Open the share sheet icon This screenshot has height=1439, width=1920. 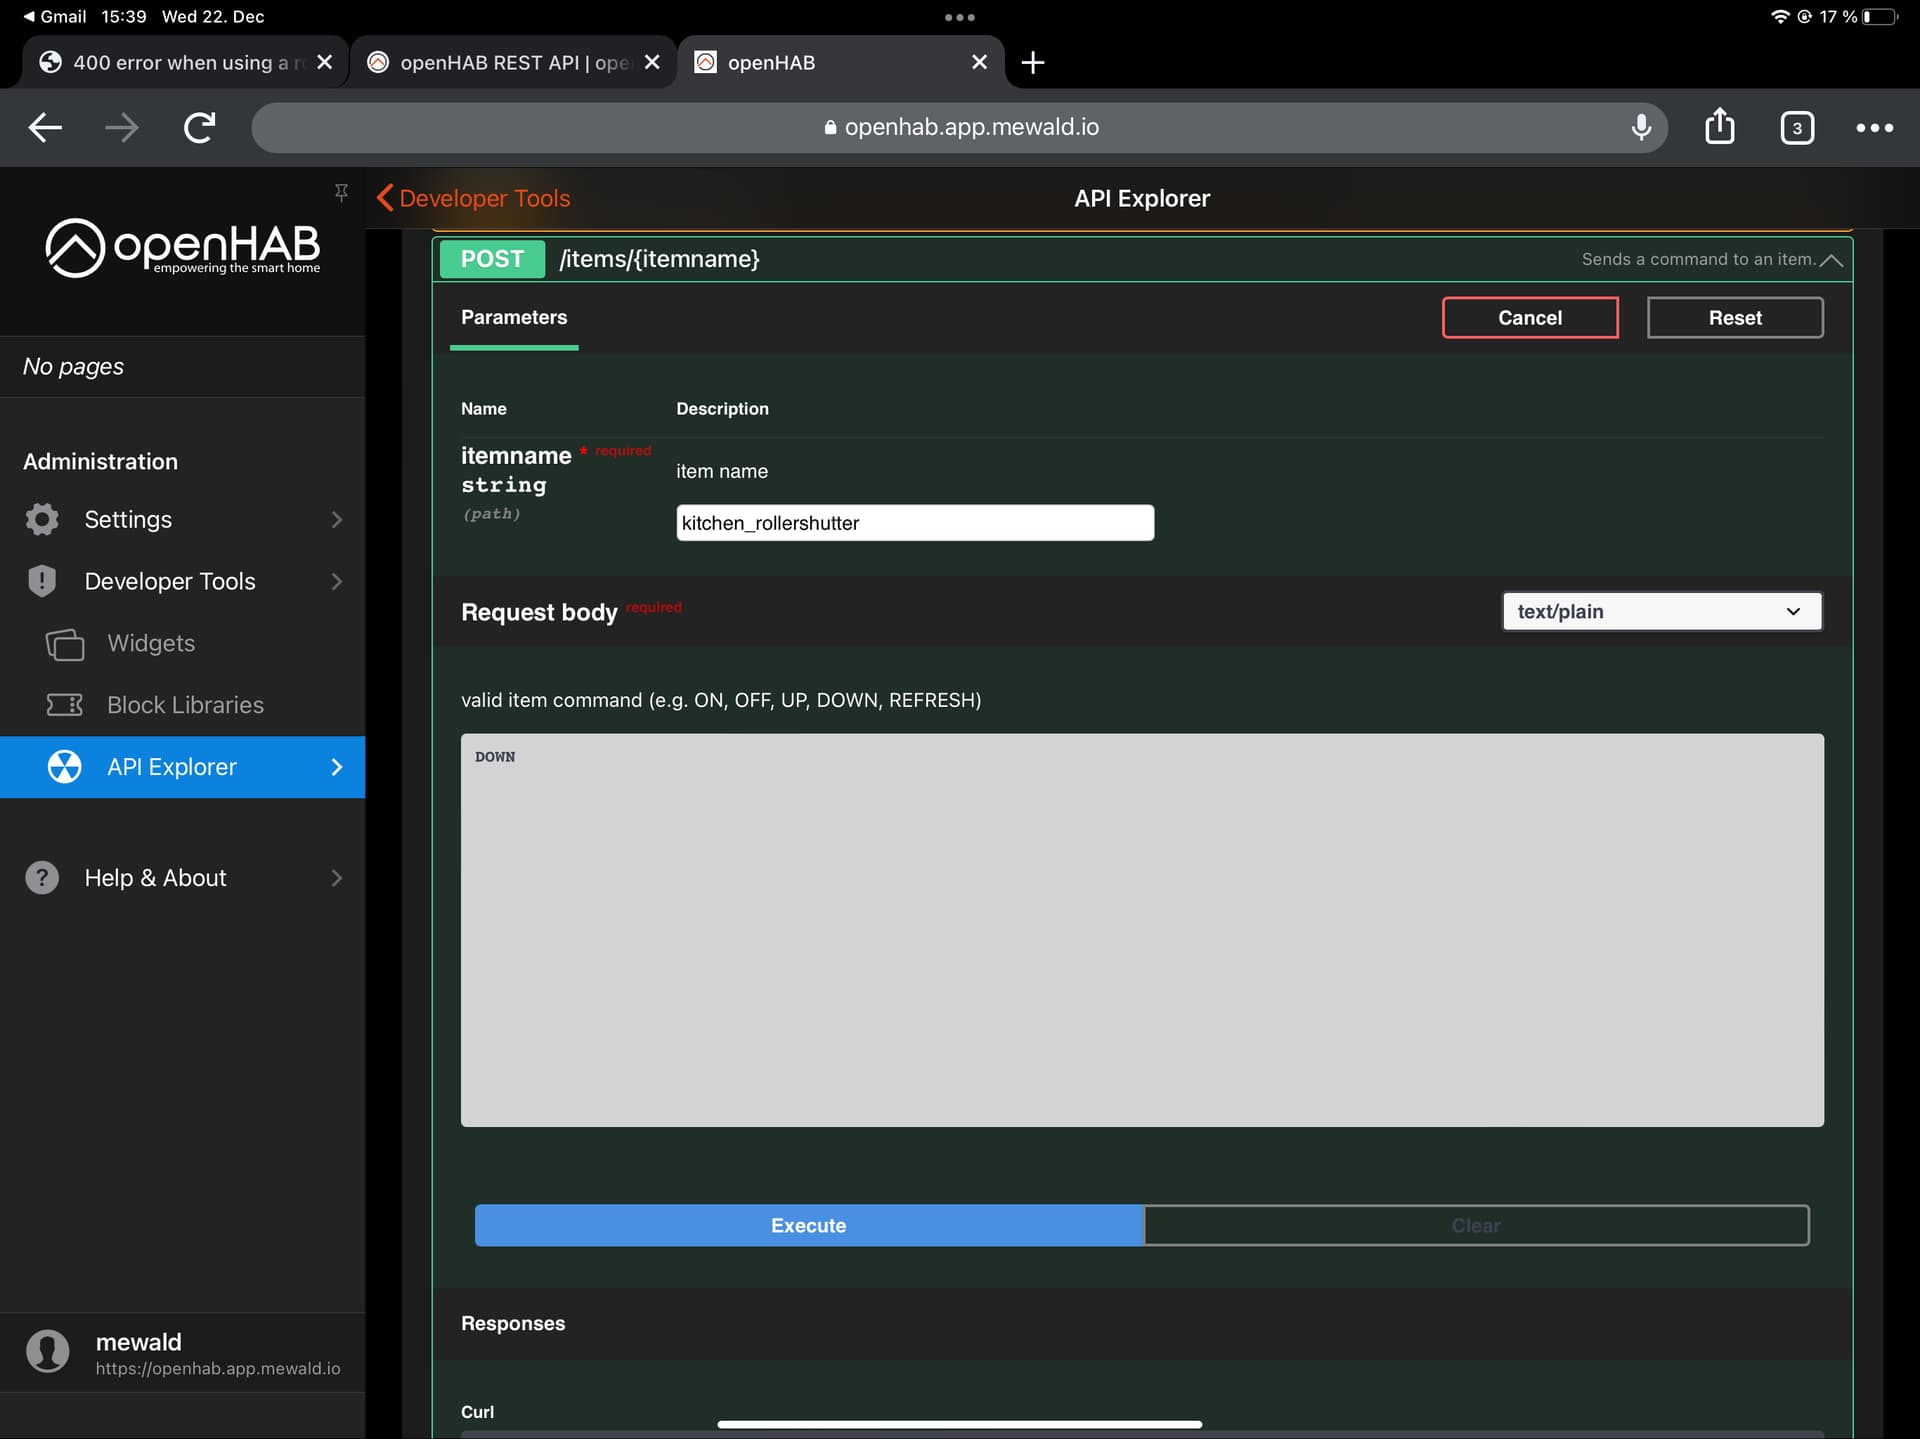point(1719,126)
